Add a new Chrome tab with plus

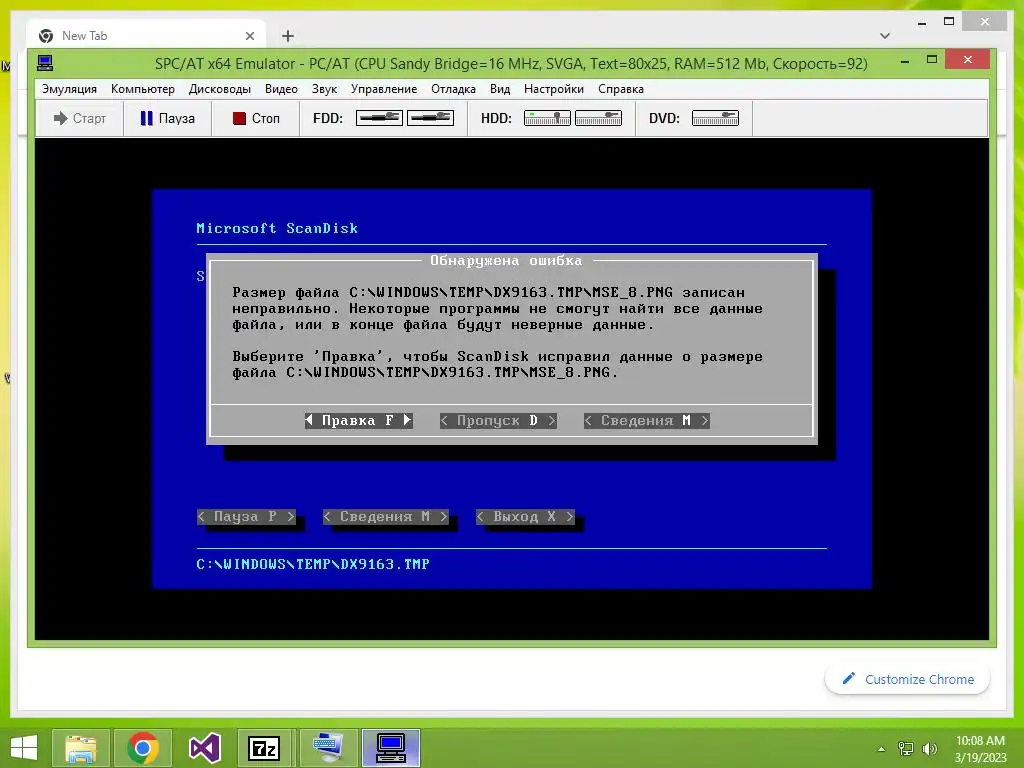pyautogui.click(x=288, y=36)
